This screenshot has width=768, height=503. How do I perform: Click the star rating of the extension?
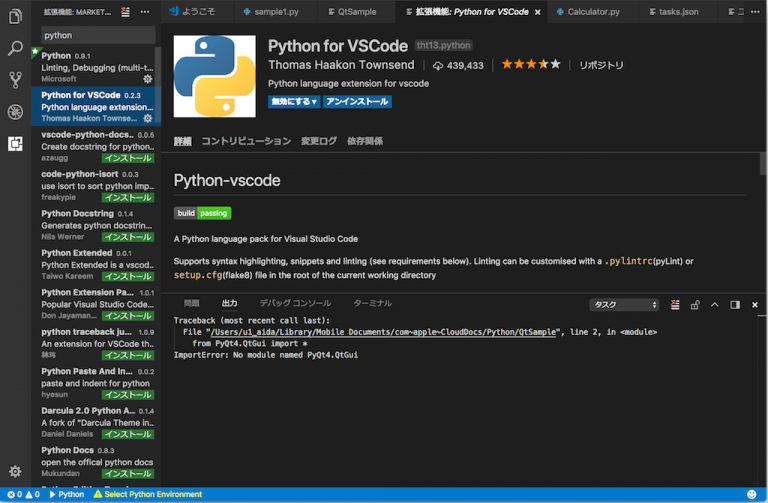(531, 64)
